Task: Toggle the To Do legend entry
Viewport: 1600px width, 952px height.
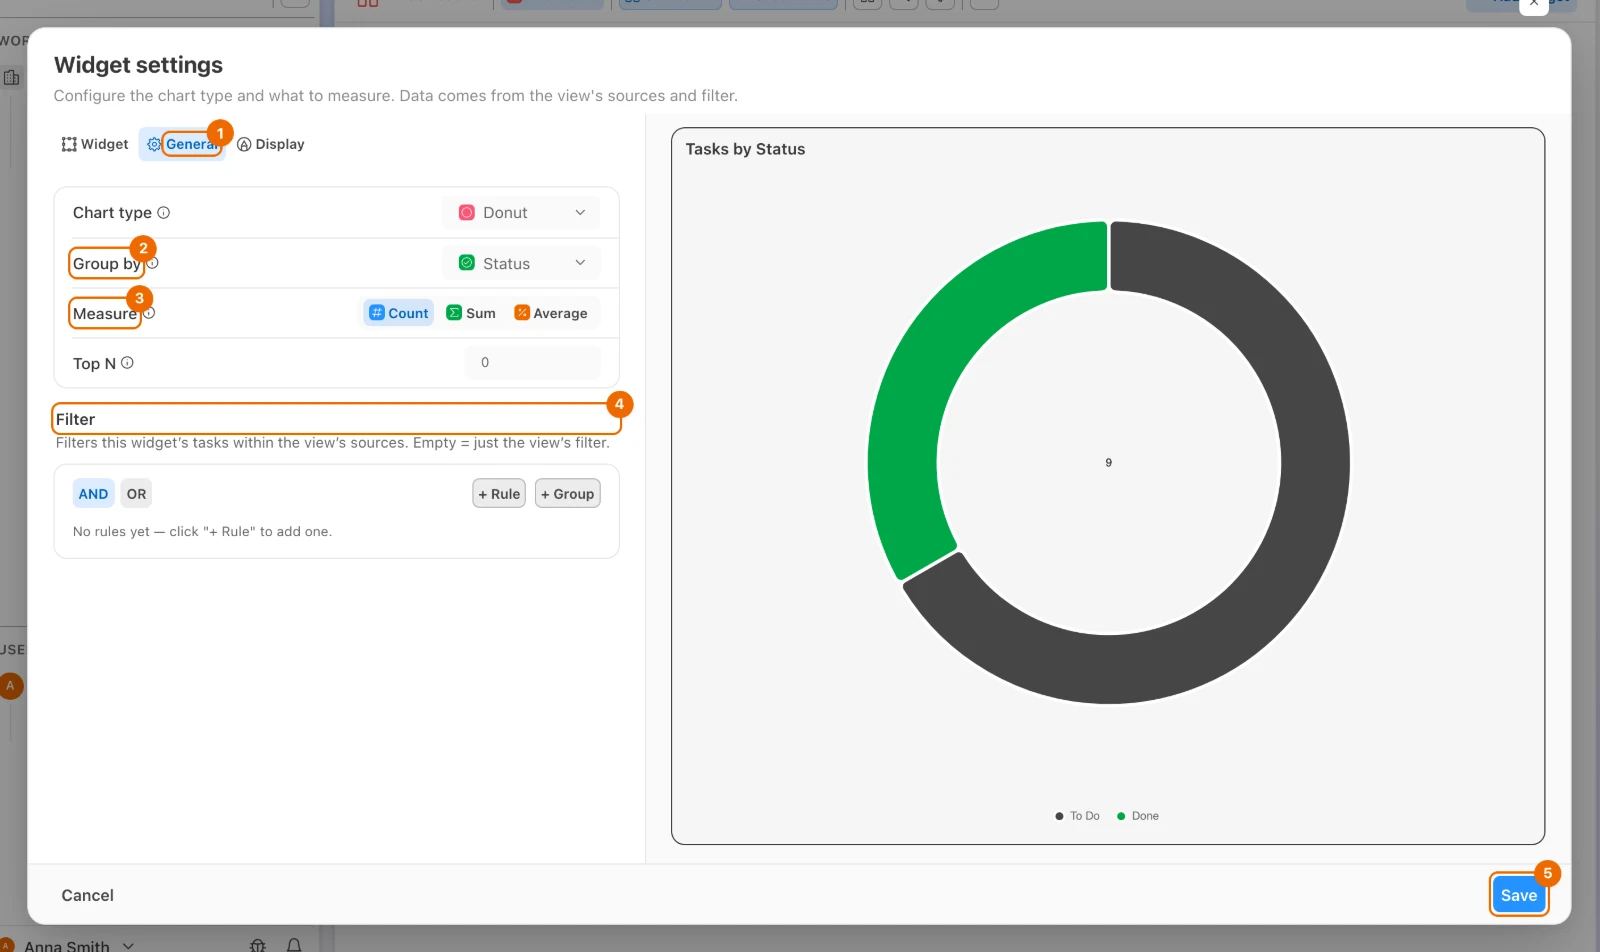Action: (1077, 816)
